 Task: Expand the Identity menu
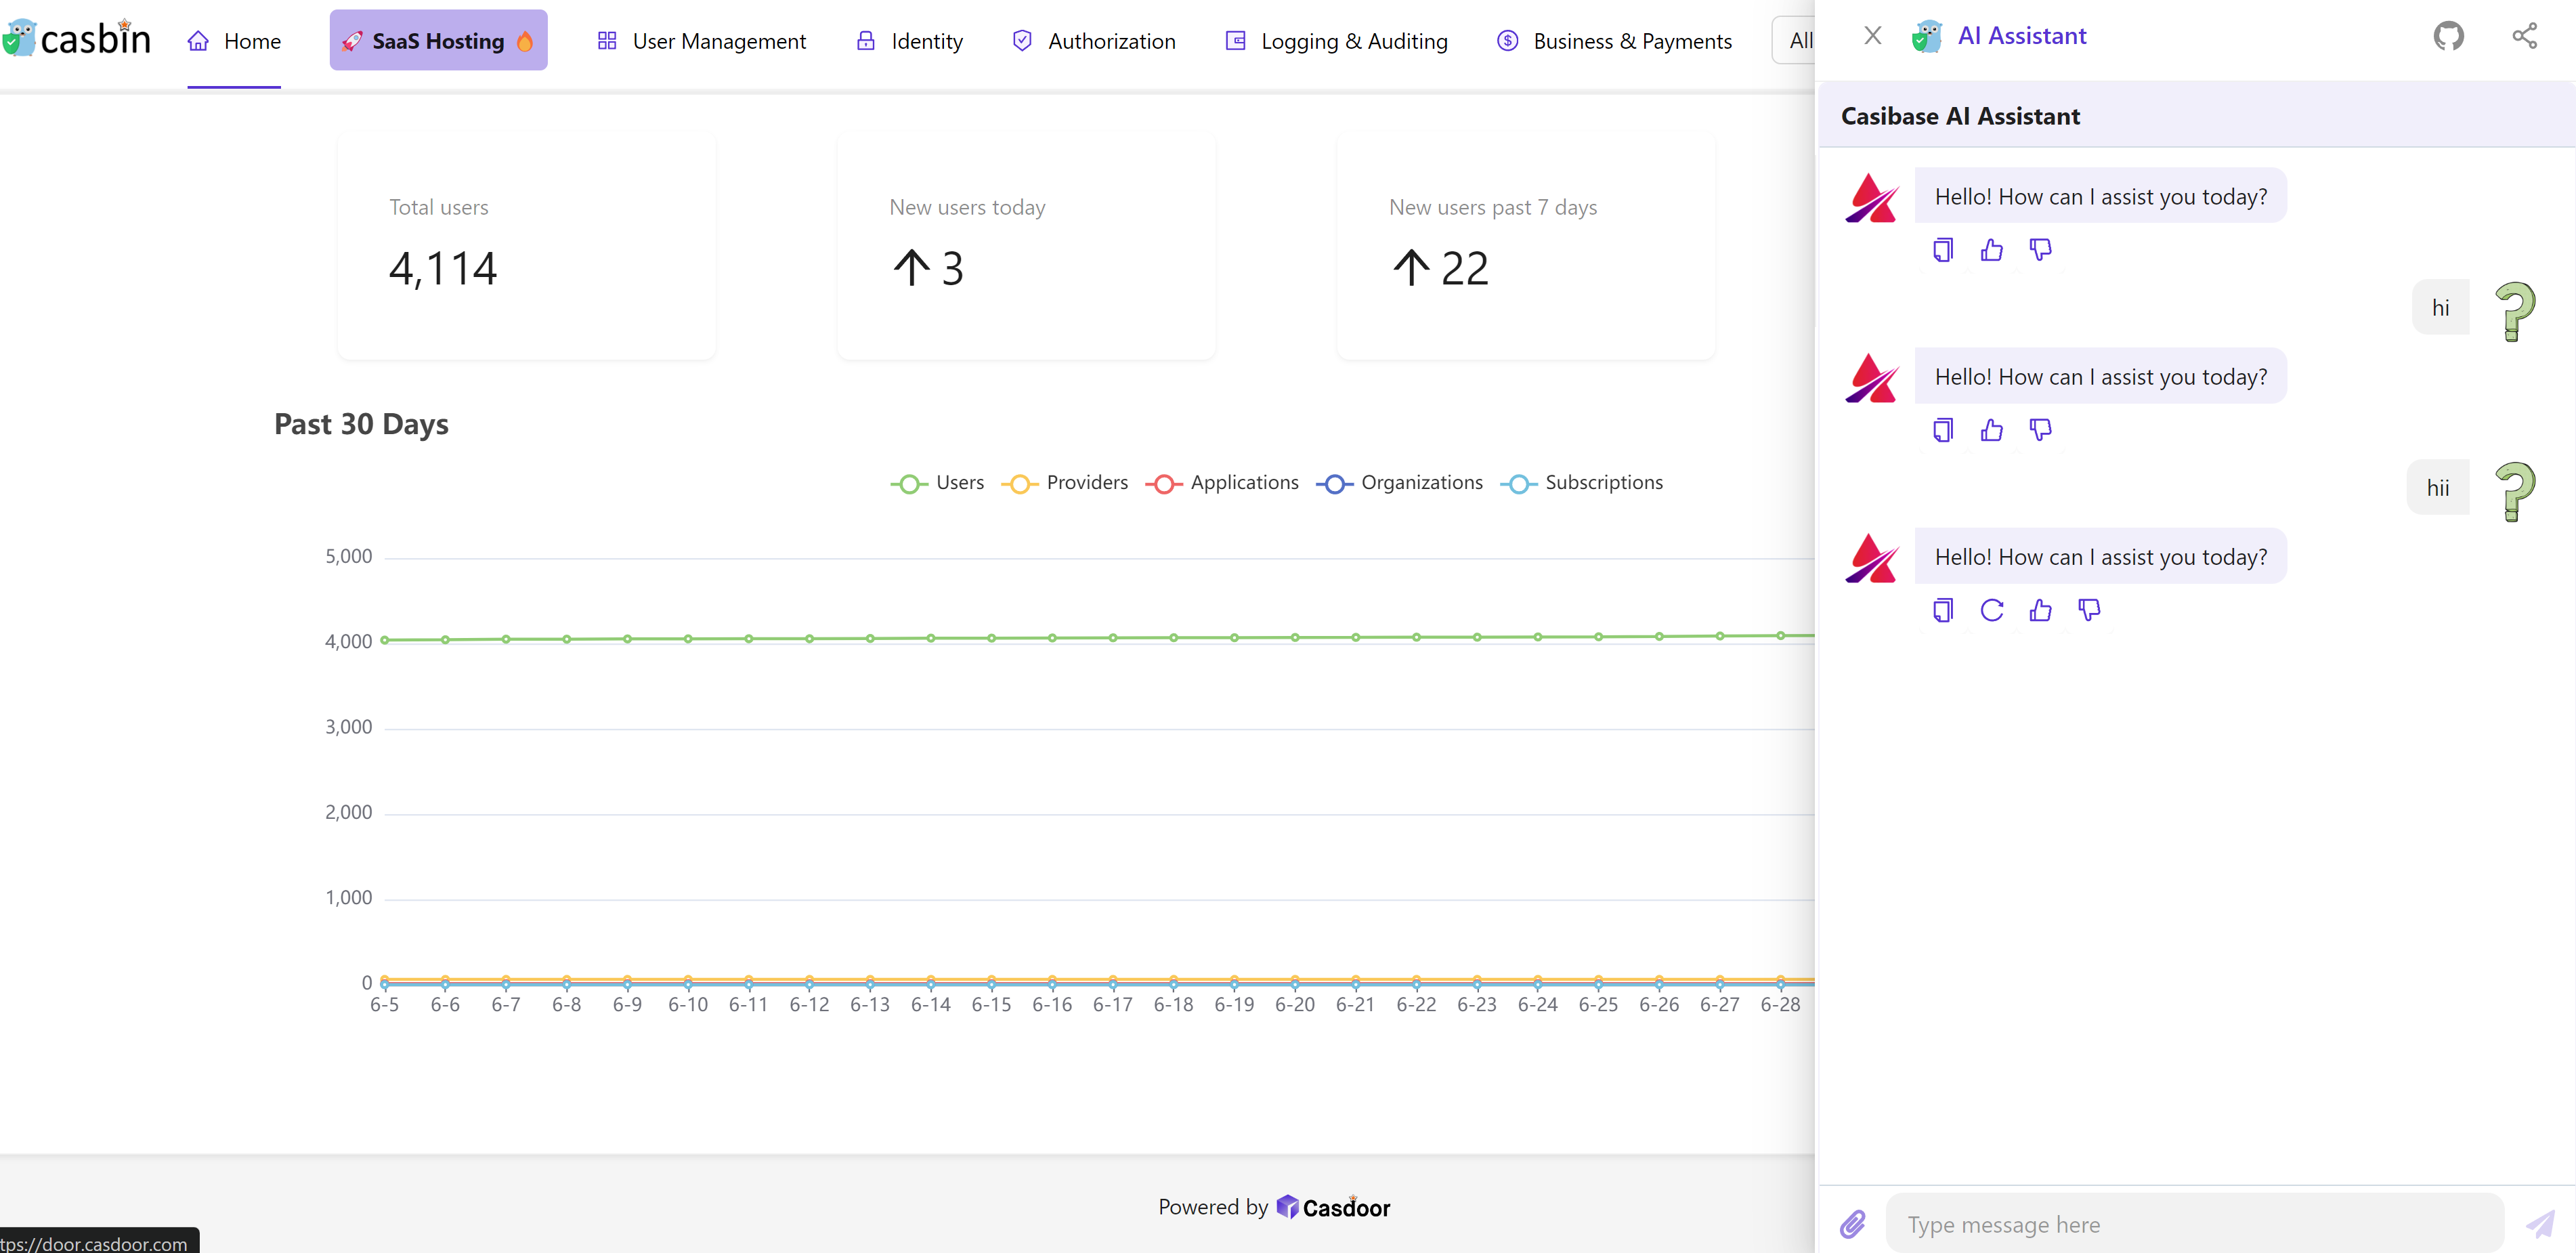click(909, 42)
